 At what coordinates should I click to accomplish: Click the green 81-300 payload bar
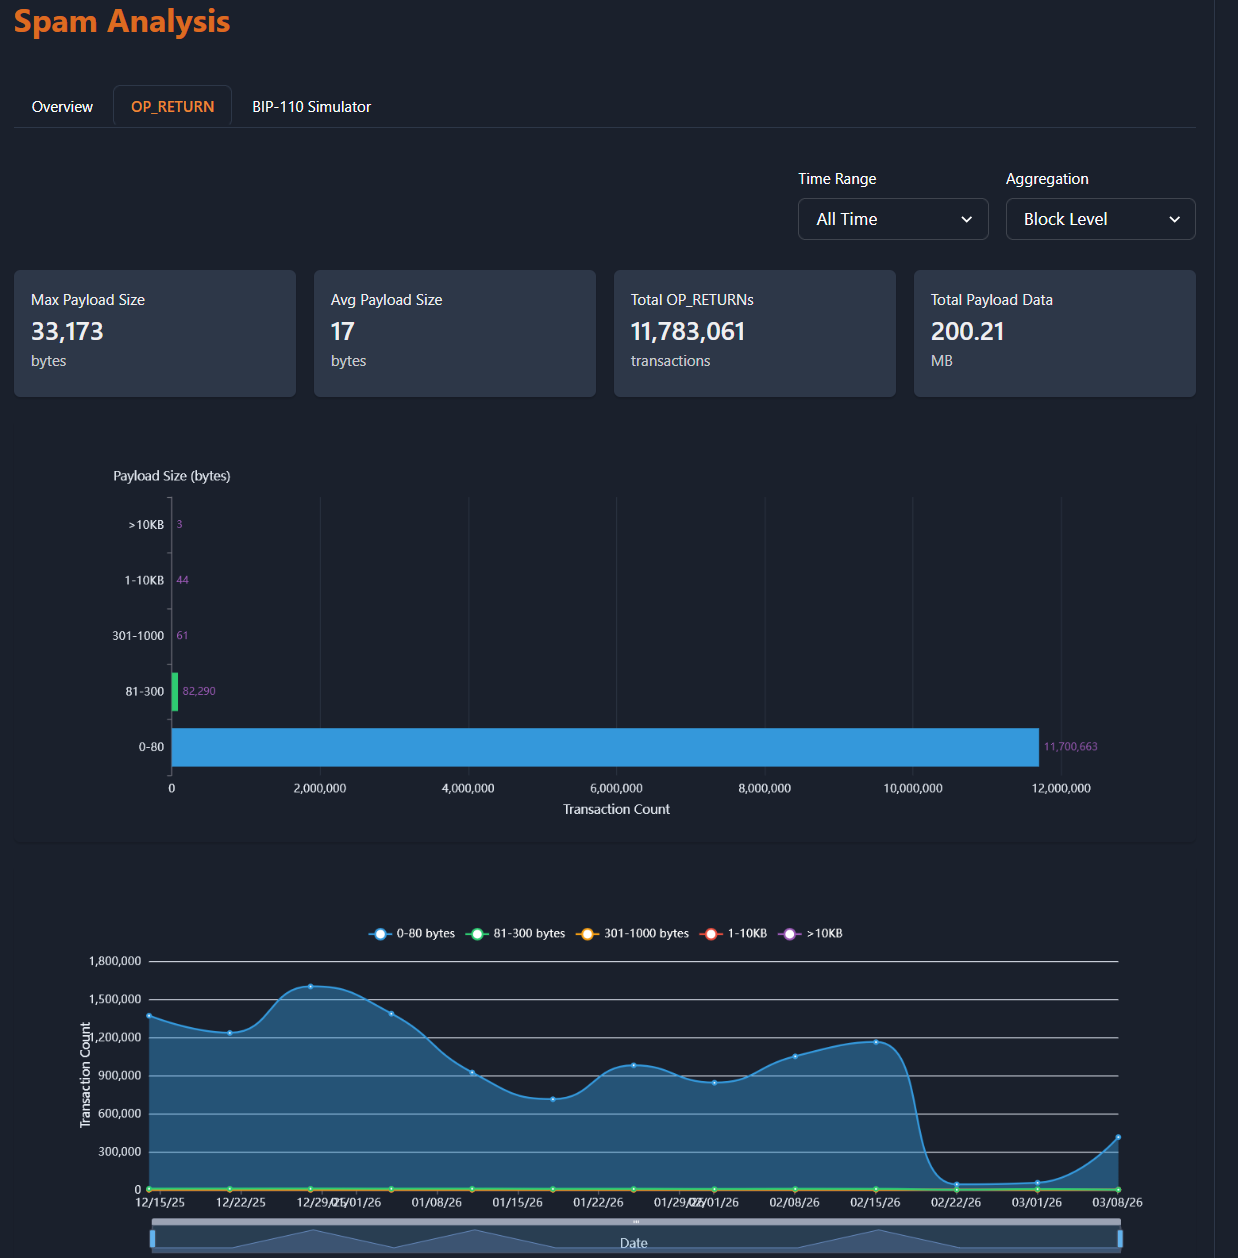[175, 691]
